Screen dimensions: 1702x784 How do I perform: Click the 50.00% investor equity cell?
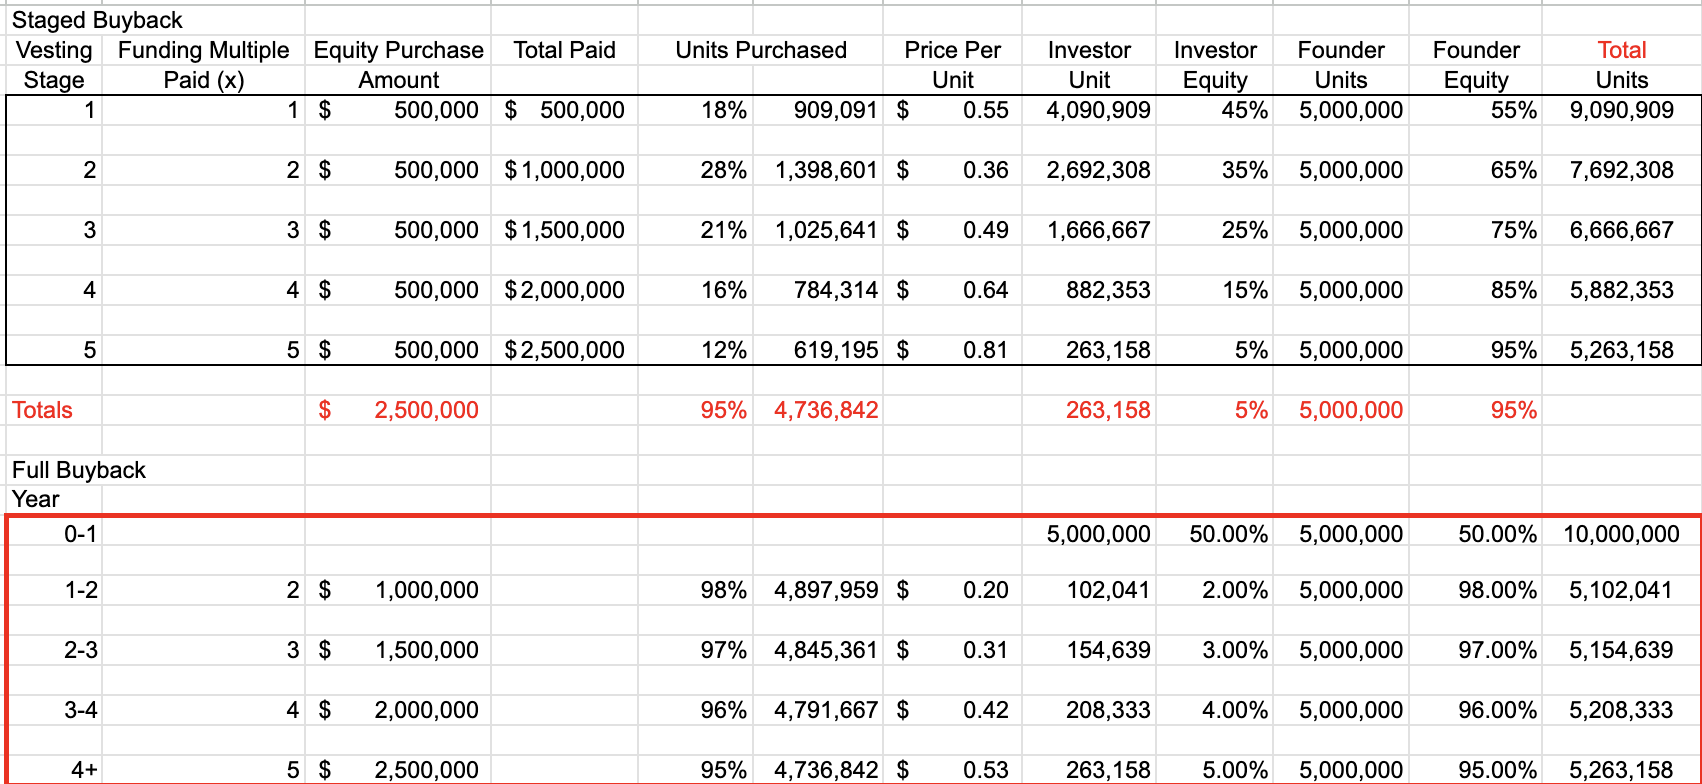(x=1228, y=534)
